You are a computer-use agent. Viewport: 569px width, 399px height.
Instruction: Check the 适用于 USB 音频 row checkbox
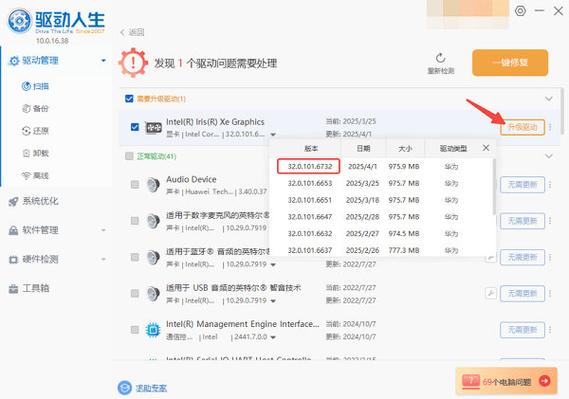pyautogui.click(x=135, y=293)
